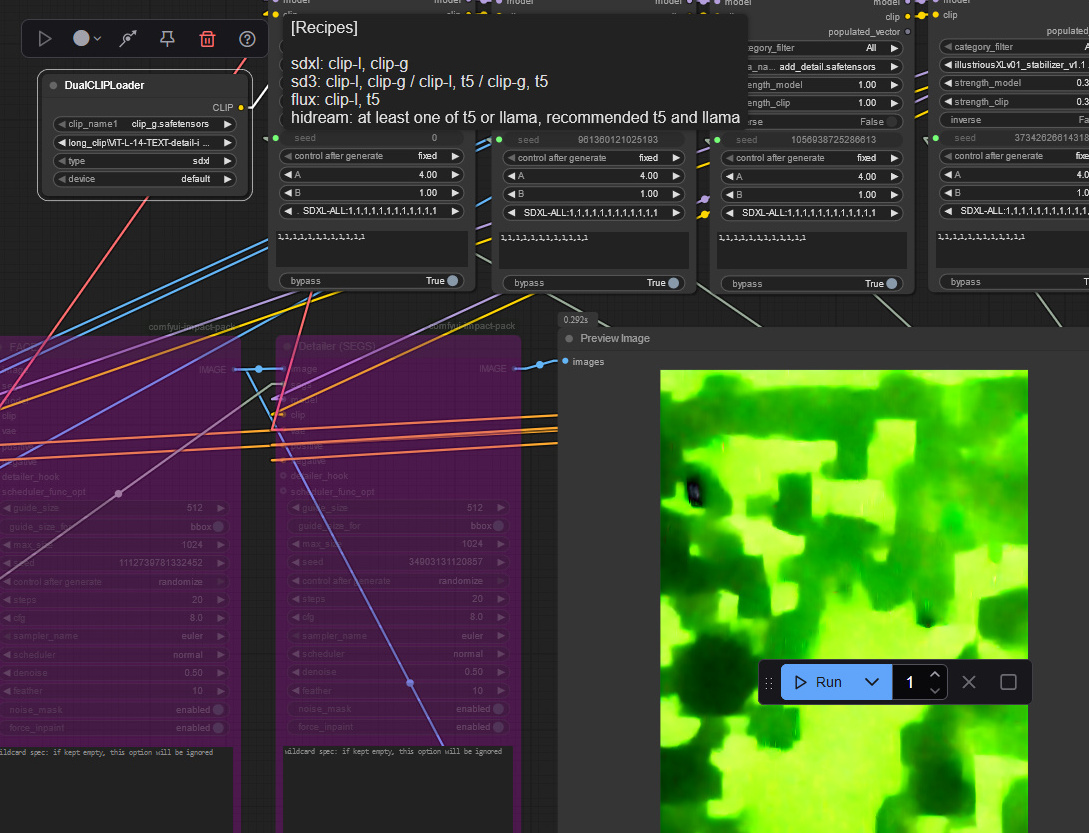The image size is (1089, 833).
Task: Open the device default dropdown in DualCLIPLoader
Action: point(144,179)
